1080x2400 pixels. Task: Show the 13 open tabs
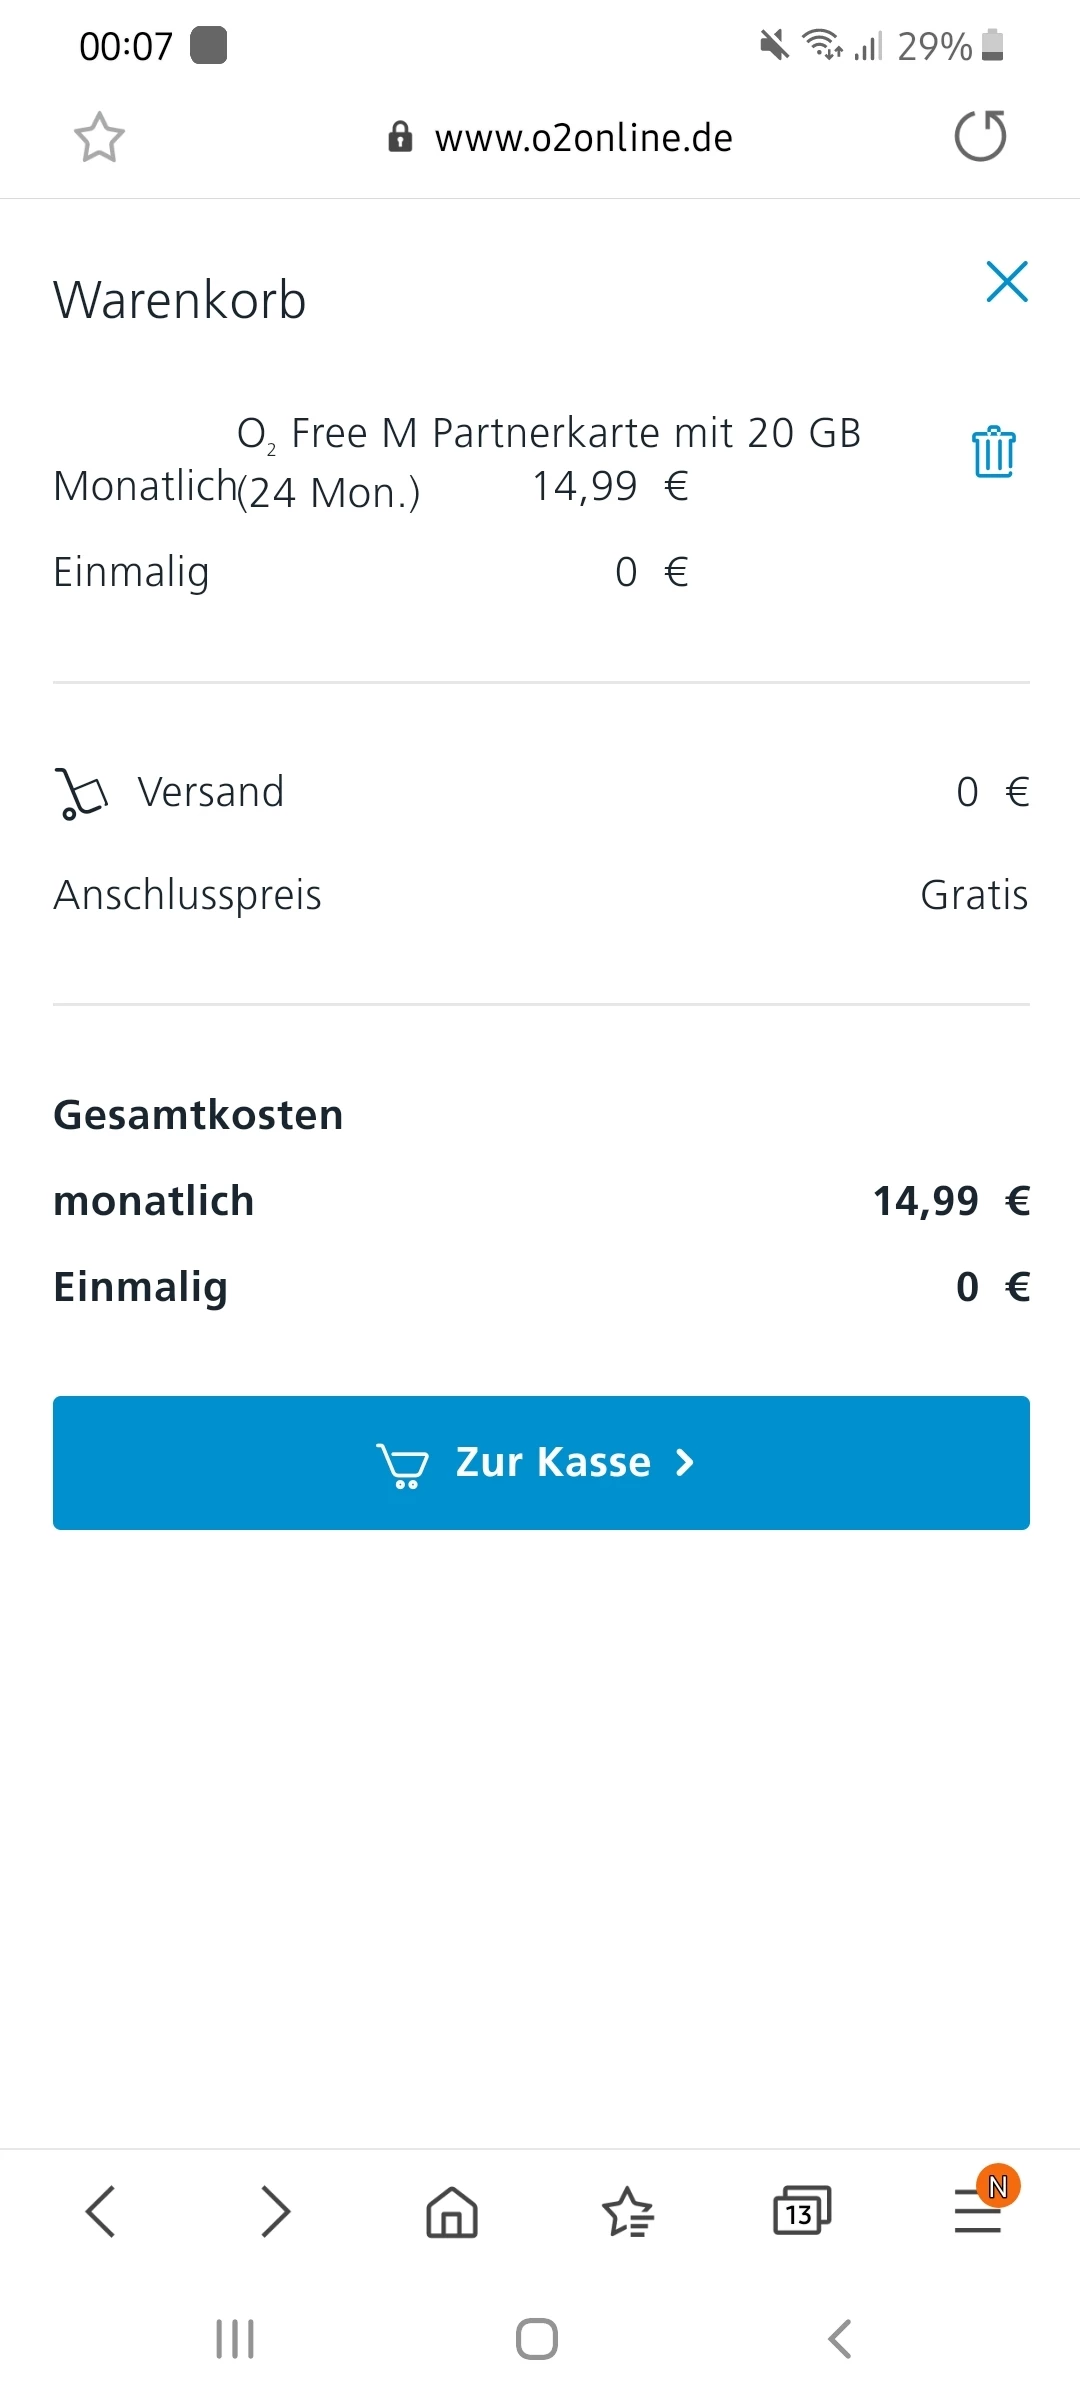pos(802,2211)
